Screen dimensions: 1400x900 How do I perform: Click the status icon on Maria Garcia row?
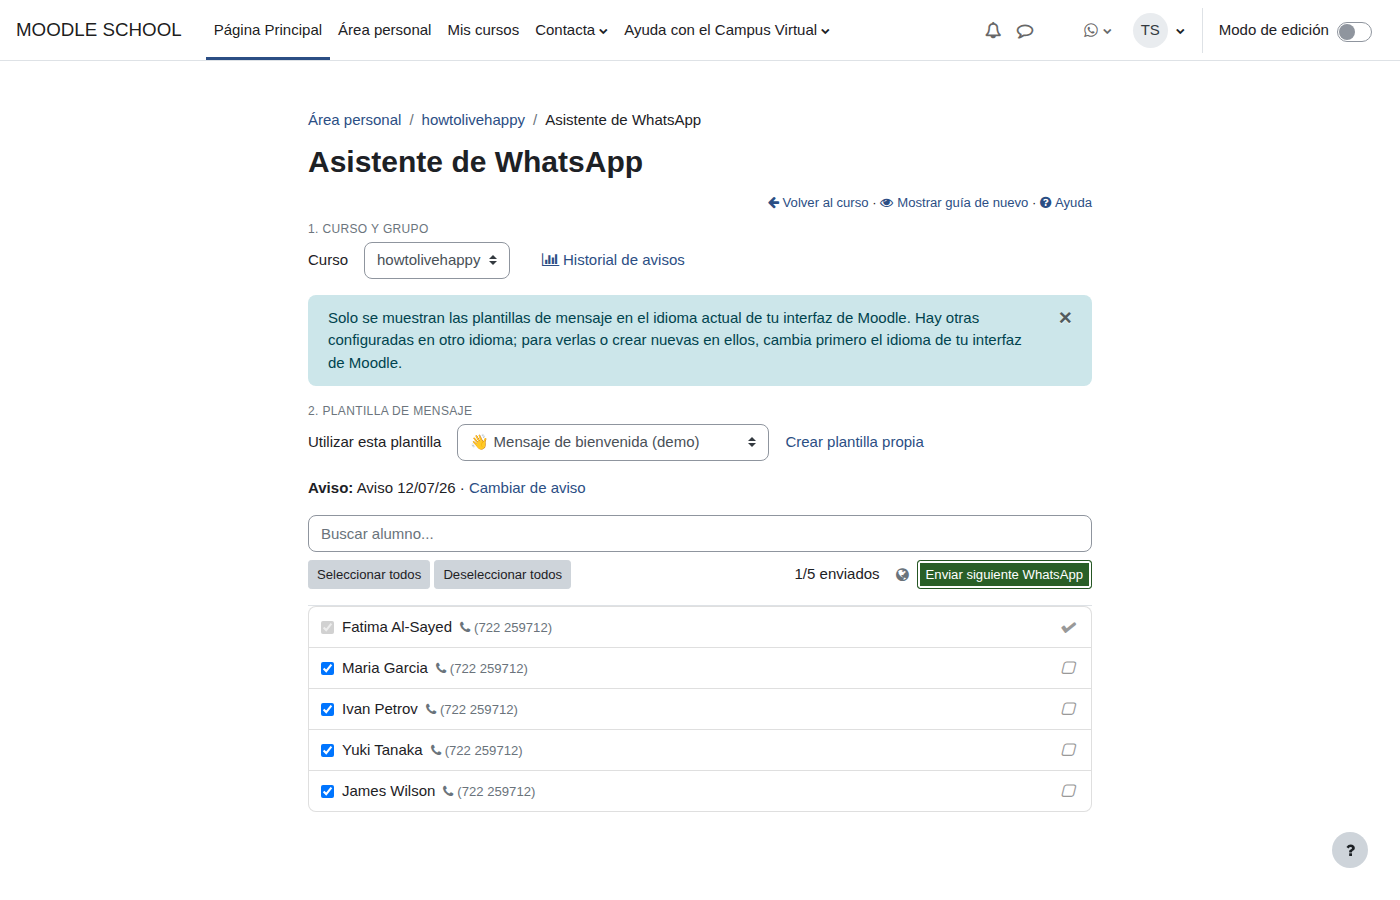1068,668
